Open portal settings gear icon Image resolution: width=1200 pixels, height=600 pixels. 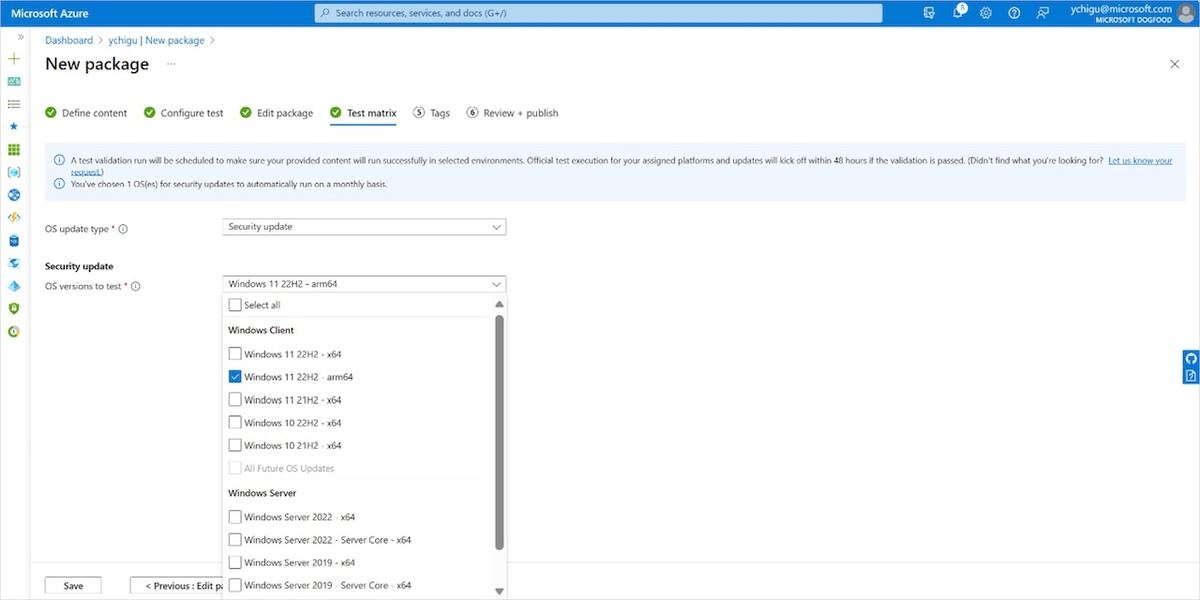[986, 13]
